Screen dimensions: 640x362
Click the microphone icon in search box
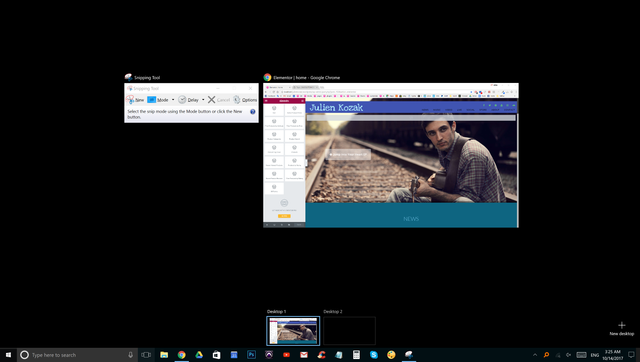pos(130,355)
